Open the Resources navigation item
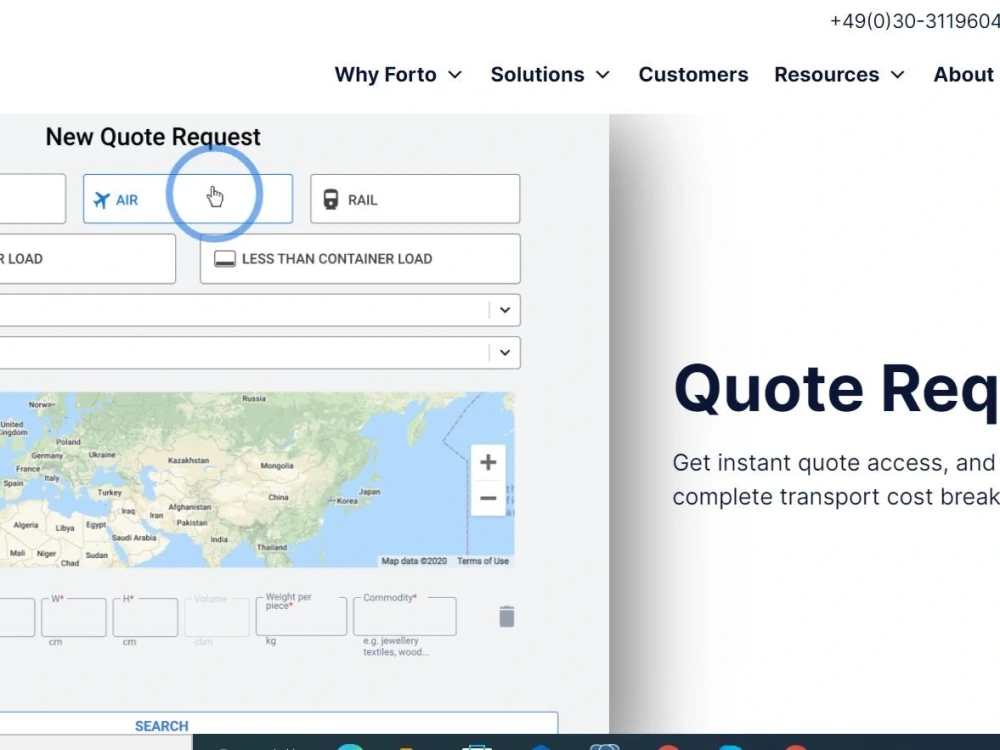The height and width of the screenshot is (750, 1000). (827, 75)
